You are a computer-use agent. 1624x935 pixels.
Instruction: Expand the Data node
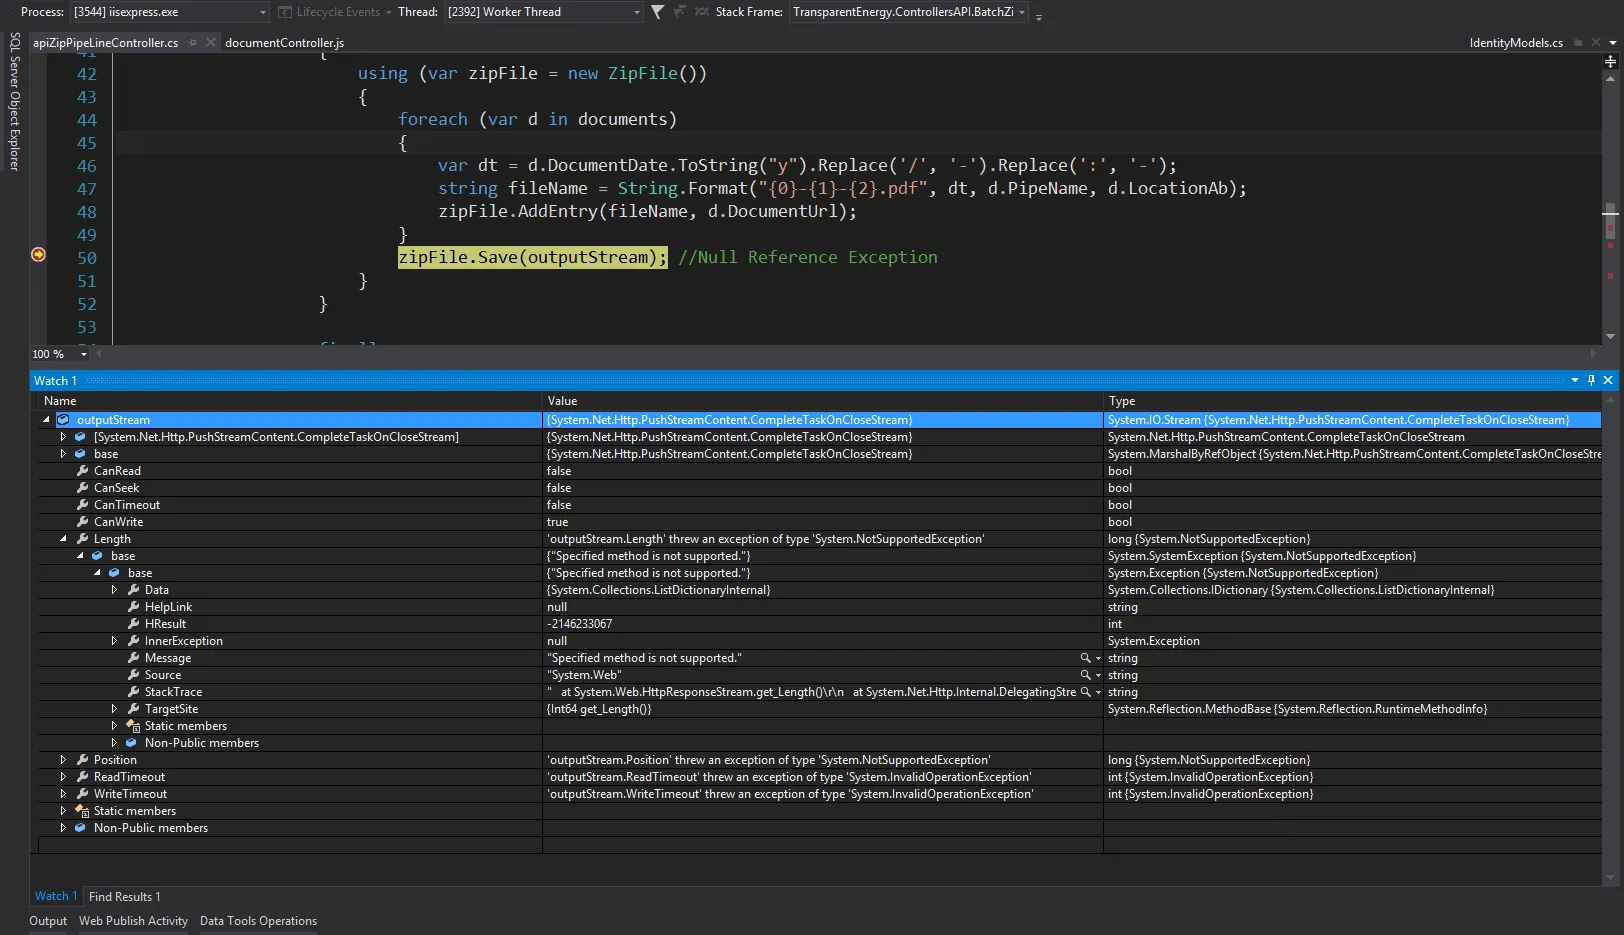click(x=114, y=590)
